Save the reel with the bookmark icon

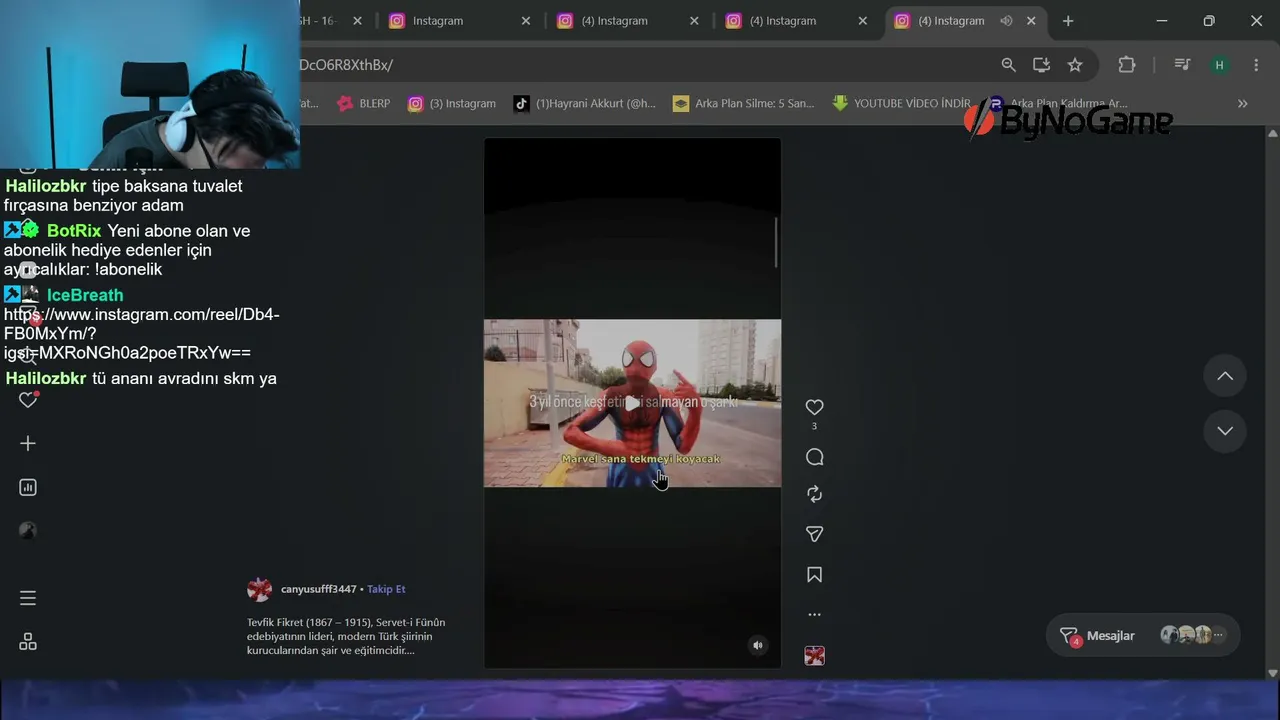pyautogui.click(x=814, y=575)
